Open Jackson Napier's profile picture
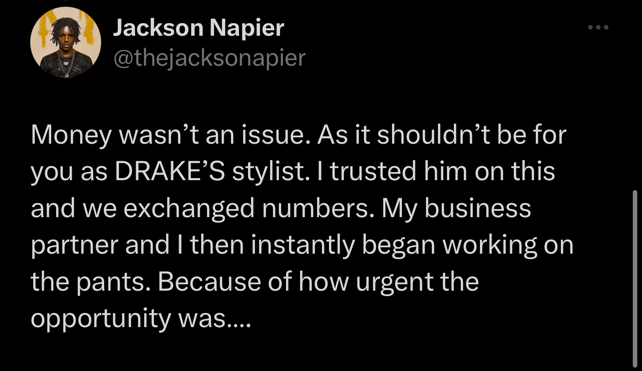Screen dimensions: 642x371 click(66, 42)
